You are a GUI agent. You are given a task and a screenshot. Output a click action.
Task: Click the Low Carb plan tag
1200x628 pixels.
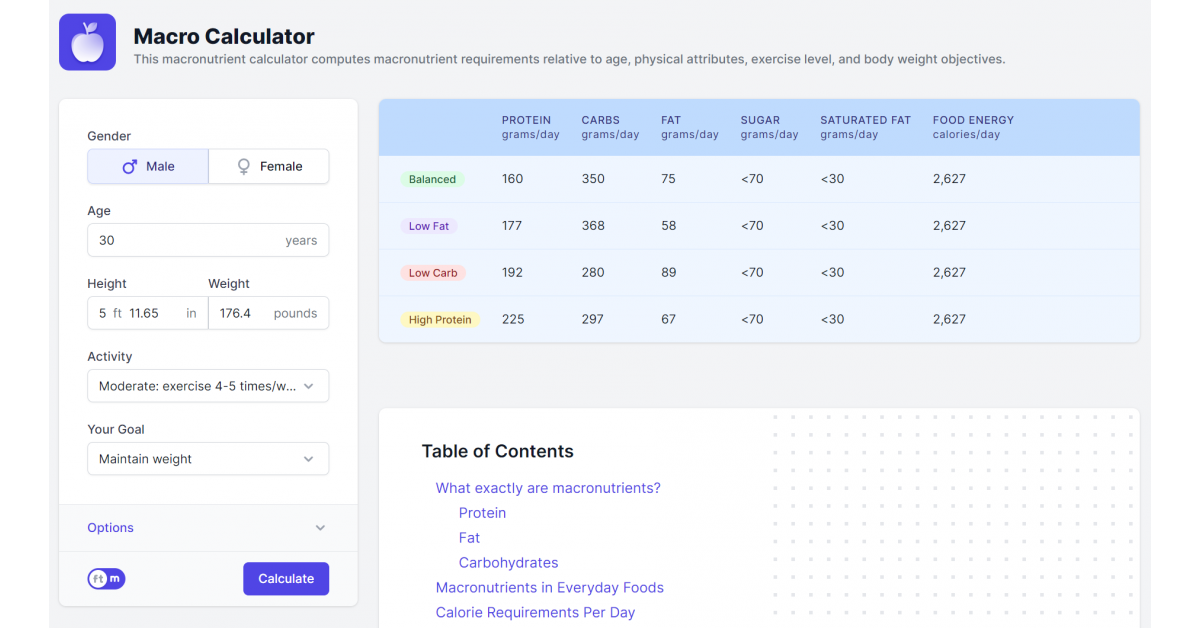pyautogui.click(x=433, y=273)
